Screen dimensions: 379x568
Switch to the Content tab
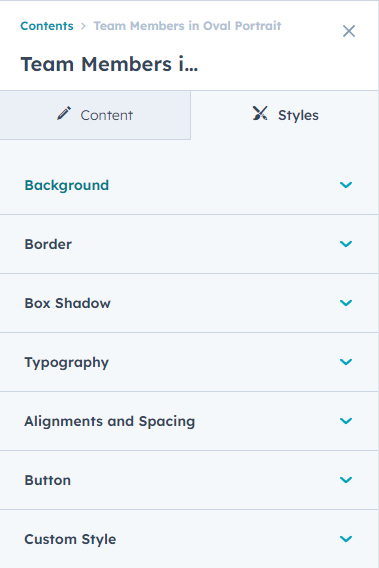pos(95,115)
